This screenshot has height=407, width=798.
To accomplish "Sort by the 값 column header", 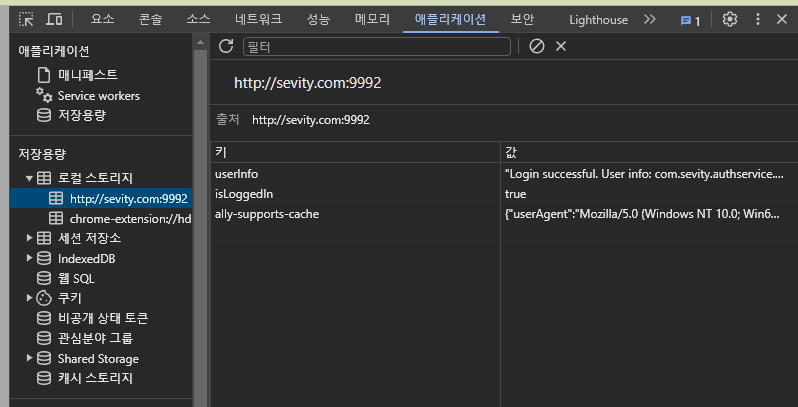I will click(649, 152).
